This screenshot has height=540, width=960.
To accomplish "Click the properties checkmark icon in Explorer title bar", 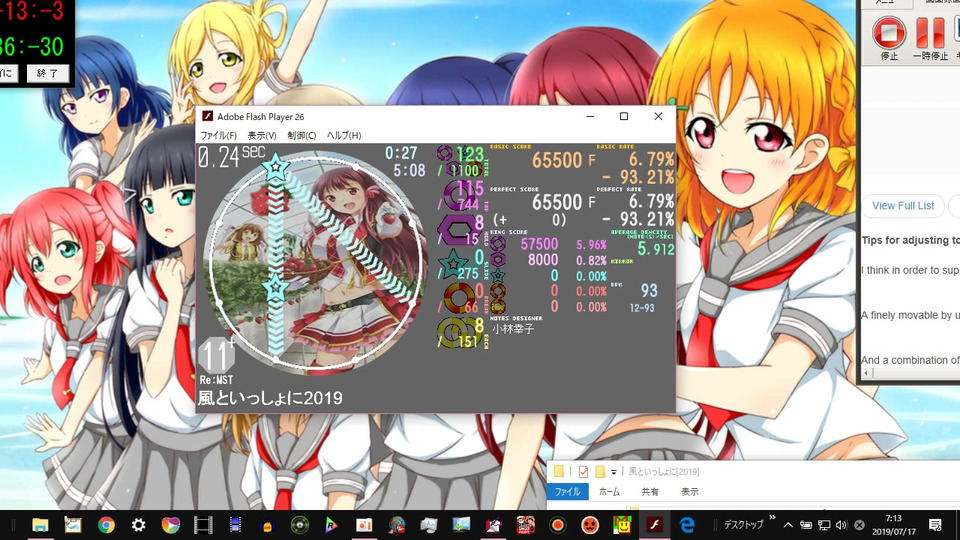I will click(x=583, y=471).
